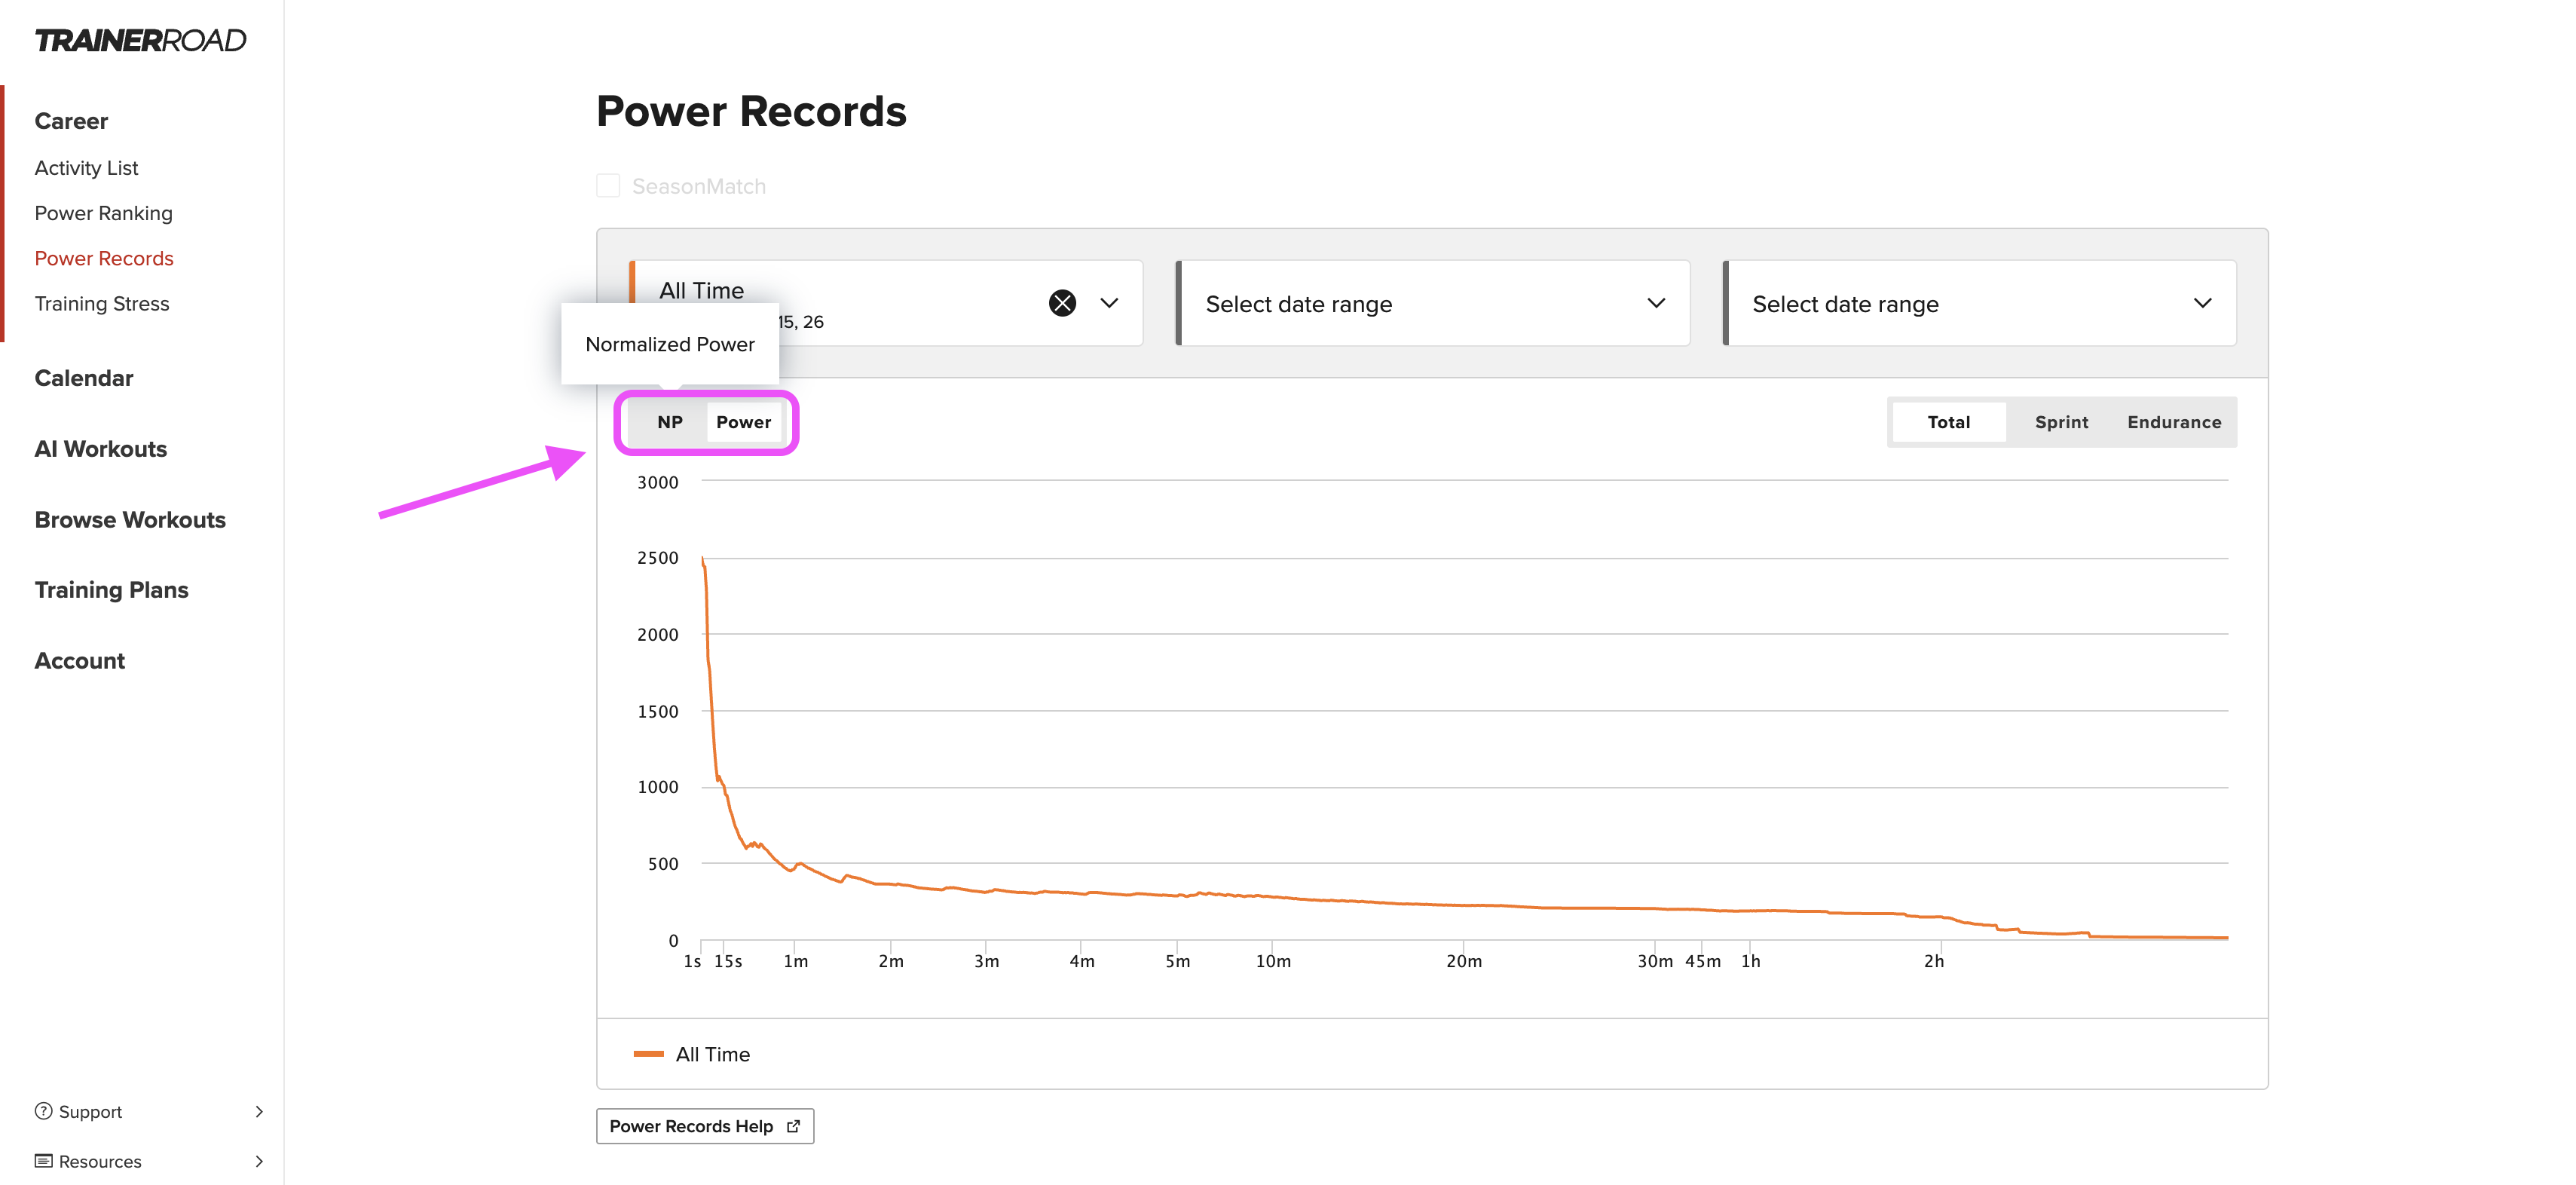Click the All Time legend label
This screenshot has height=1185, width=2576.
[x=712, y=1054]
